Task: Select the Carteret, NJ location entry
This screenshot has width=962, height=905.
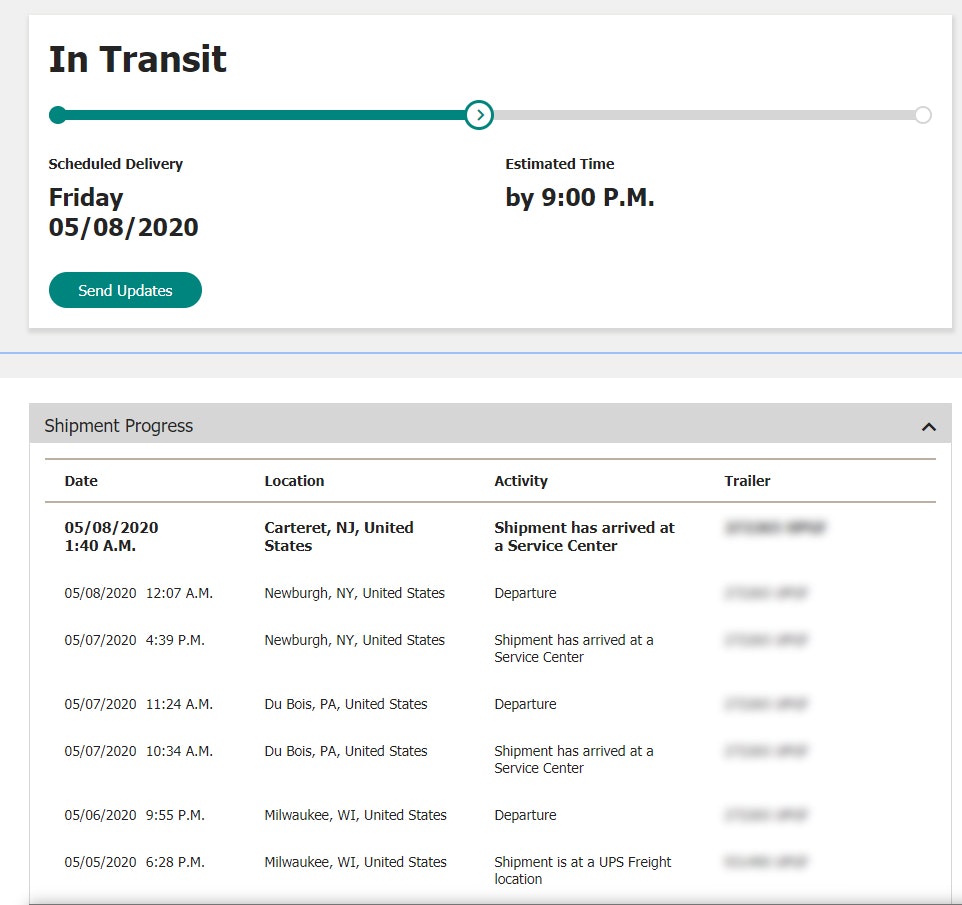Action: (x=339, y=537)
